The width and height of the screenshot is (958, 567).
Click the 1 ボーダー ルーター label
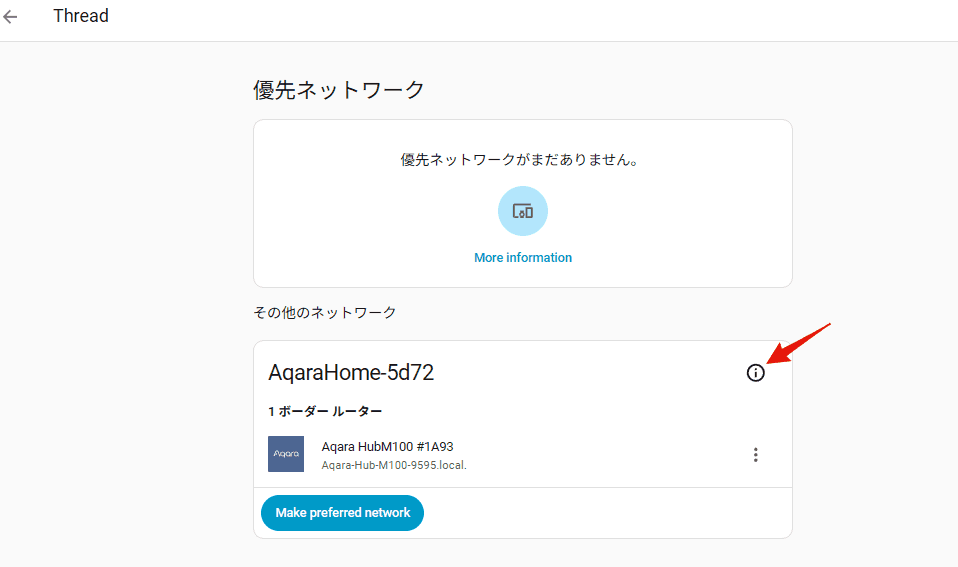pyautogui.click(x=325, y=411)
